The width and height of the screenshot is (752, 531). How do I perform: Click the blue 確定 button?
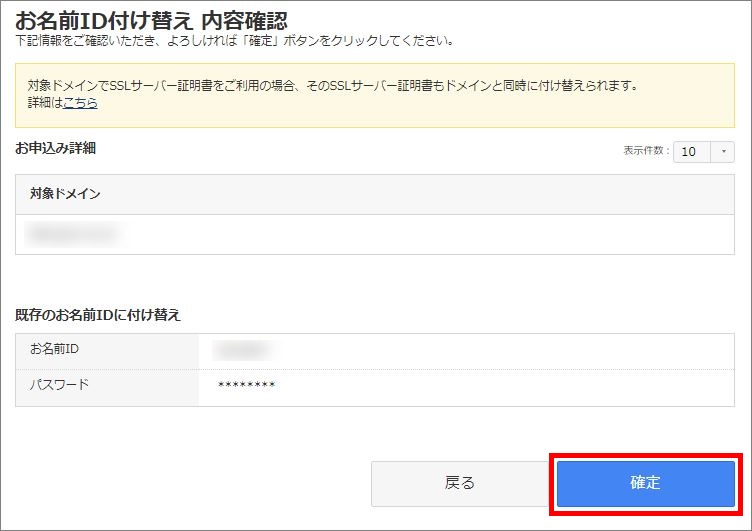[645, 483]
